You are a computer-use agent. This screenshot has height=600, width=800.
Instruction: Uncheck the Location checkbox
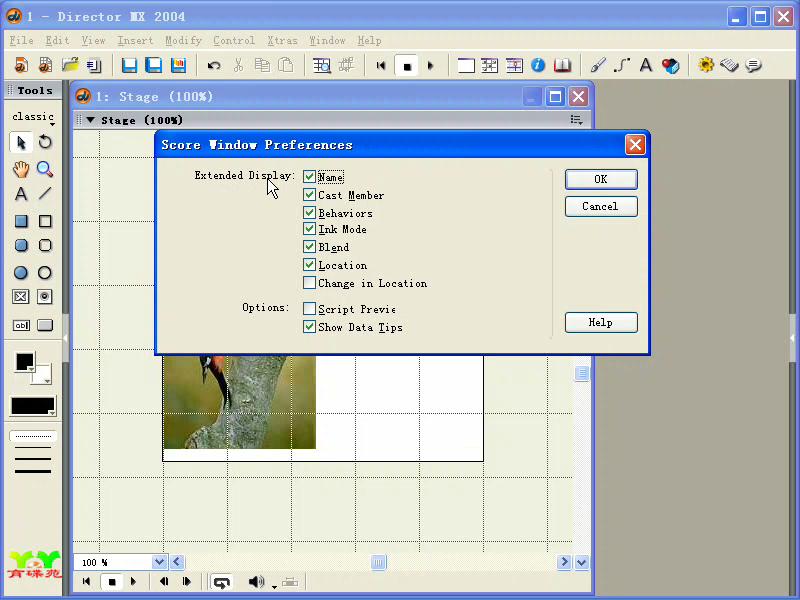click(309, 264)
